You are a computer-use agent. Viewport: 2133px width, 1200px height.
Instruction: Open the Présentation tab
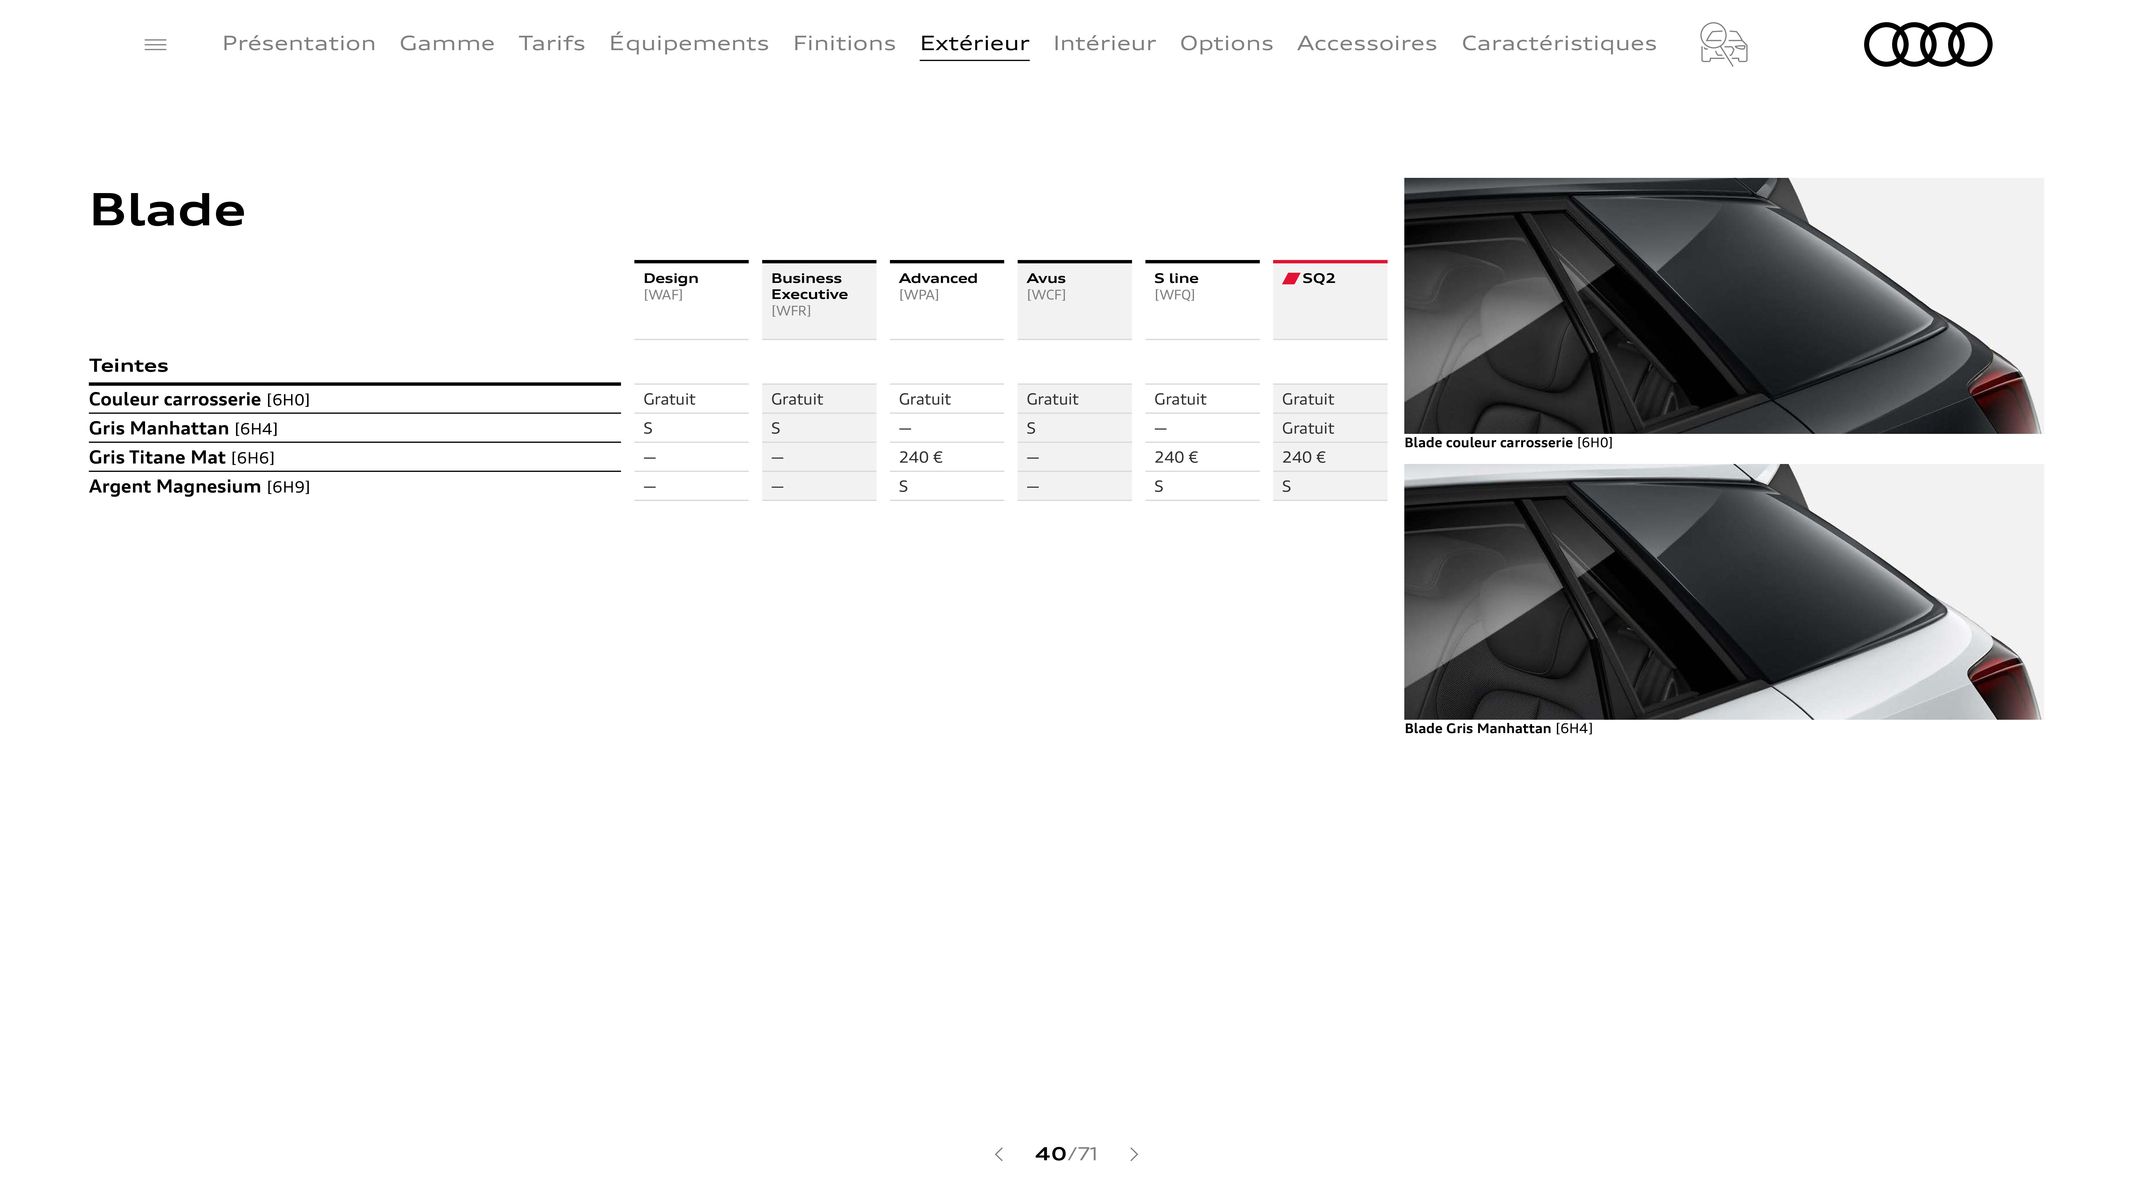coord(299,43)
